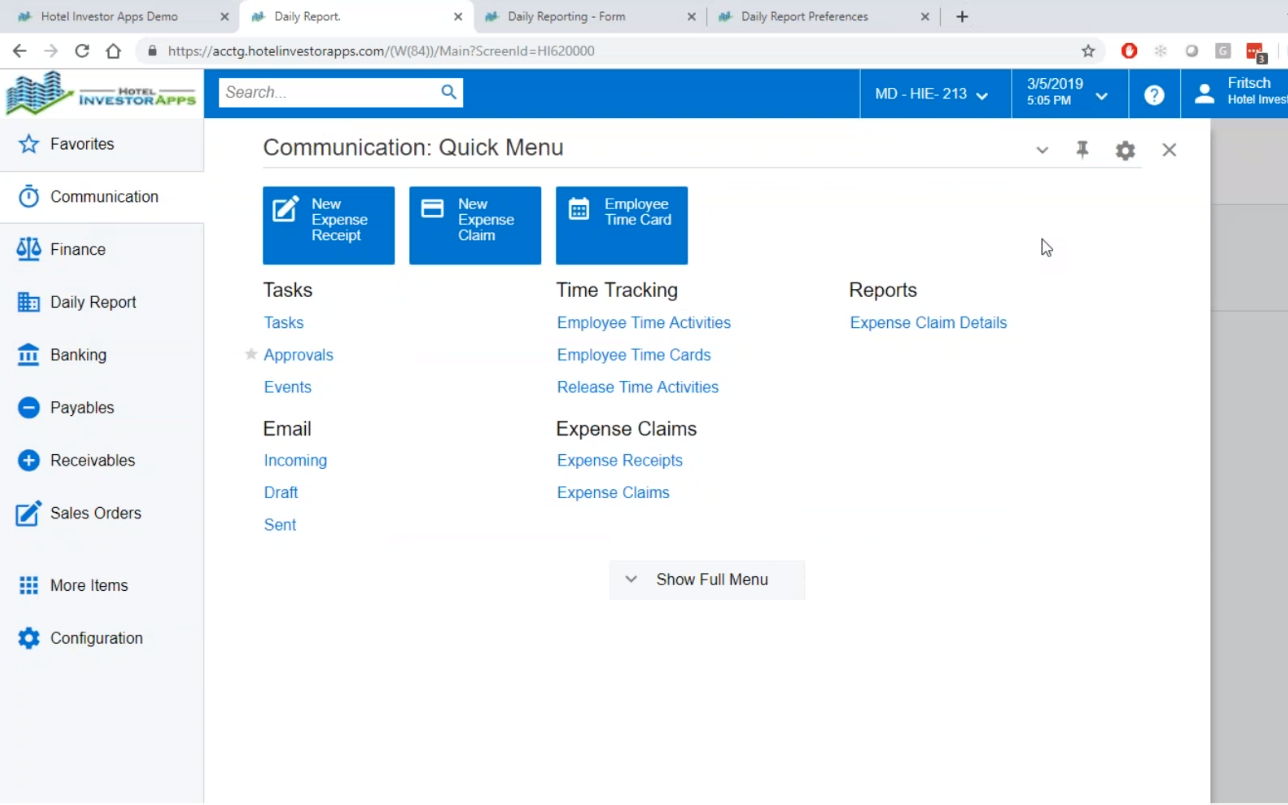The image size is (1288, 805).
Task: Click the help question mark icon
Action: pyautogui.click(x=1154, y=95)
